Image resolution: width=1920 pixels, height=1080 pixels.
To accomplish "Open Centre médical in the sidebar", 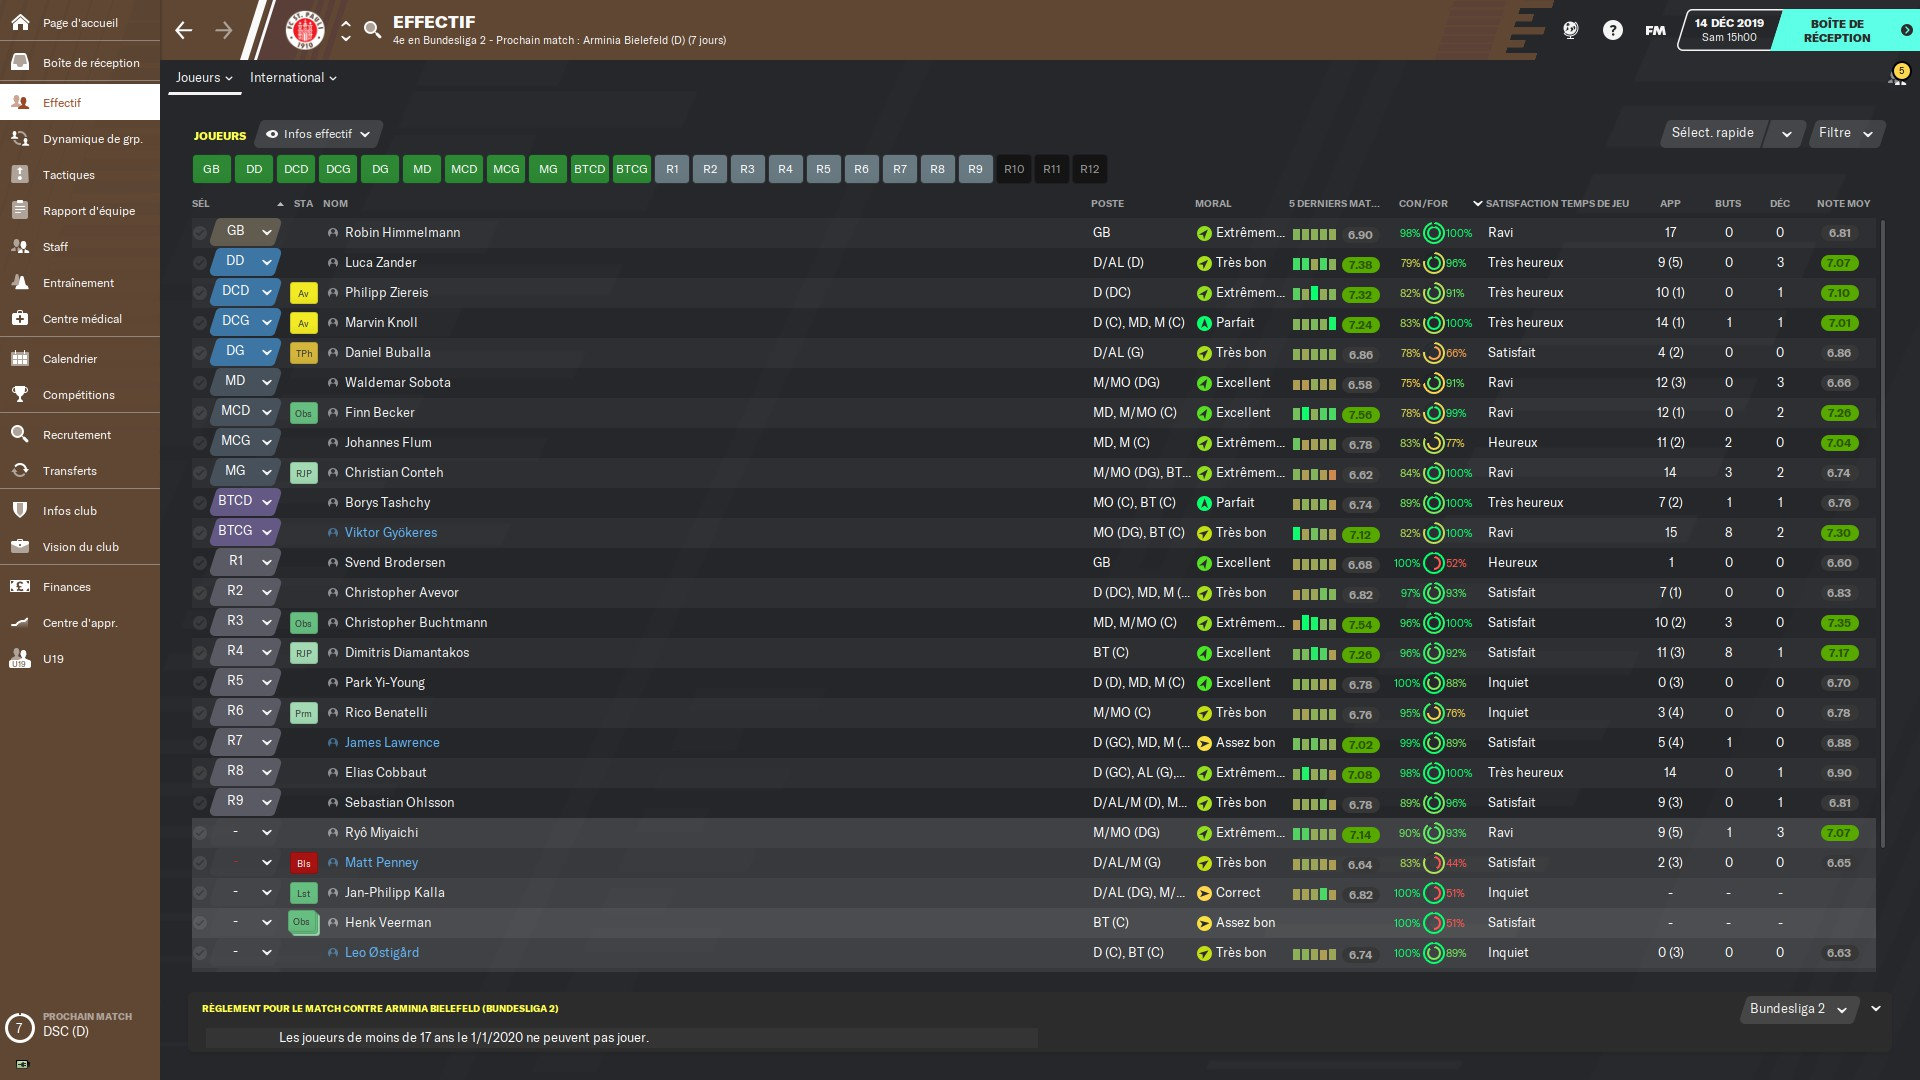I will point(81,319).
